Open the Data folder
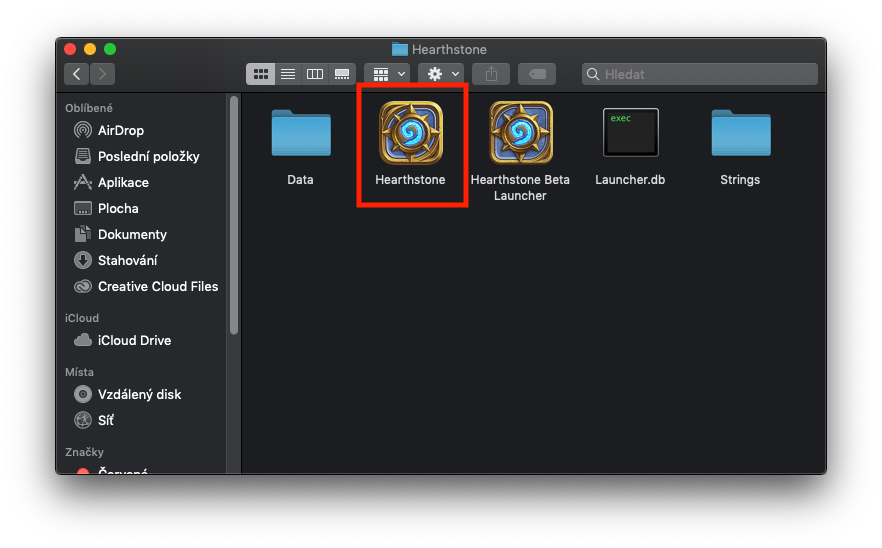 point(301,133)
